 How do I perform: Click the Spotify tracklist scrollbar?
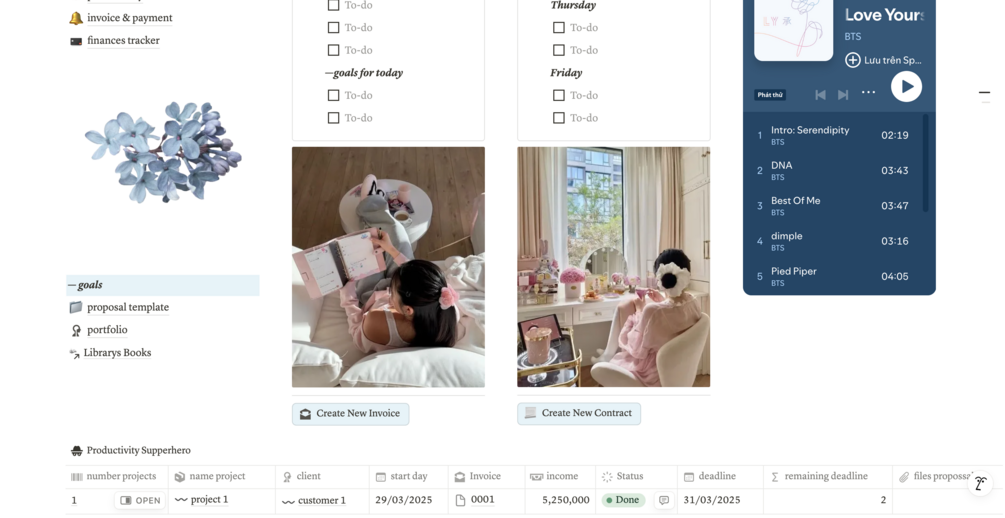pyautogui.click(x=926, y=163)
